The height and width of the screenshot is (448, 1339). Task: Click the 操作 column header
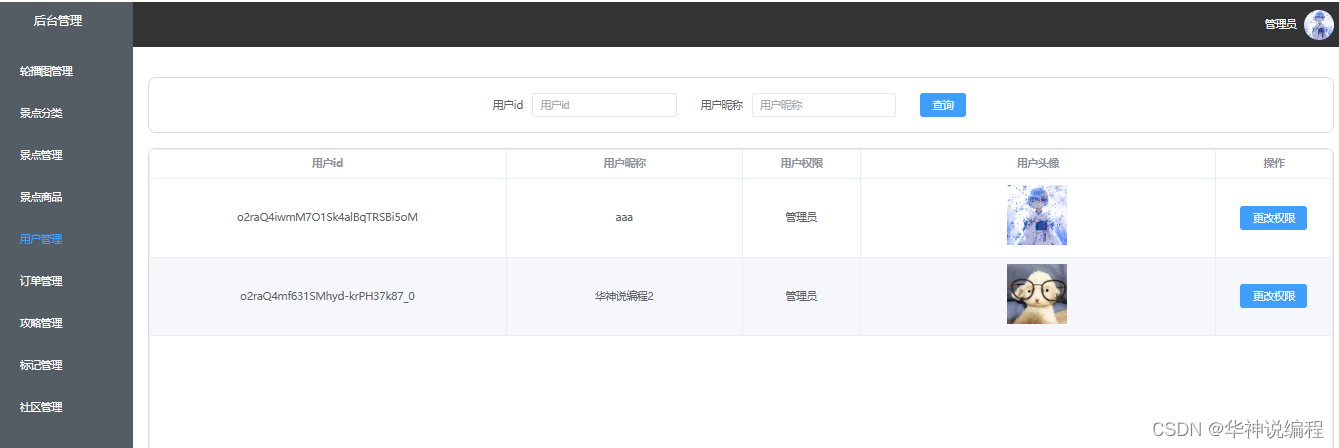point(1274,163)
